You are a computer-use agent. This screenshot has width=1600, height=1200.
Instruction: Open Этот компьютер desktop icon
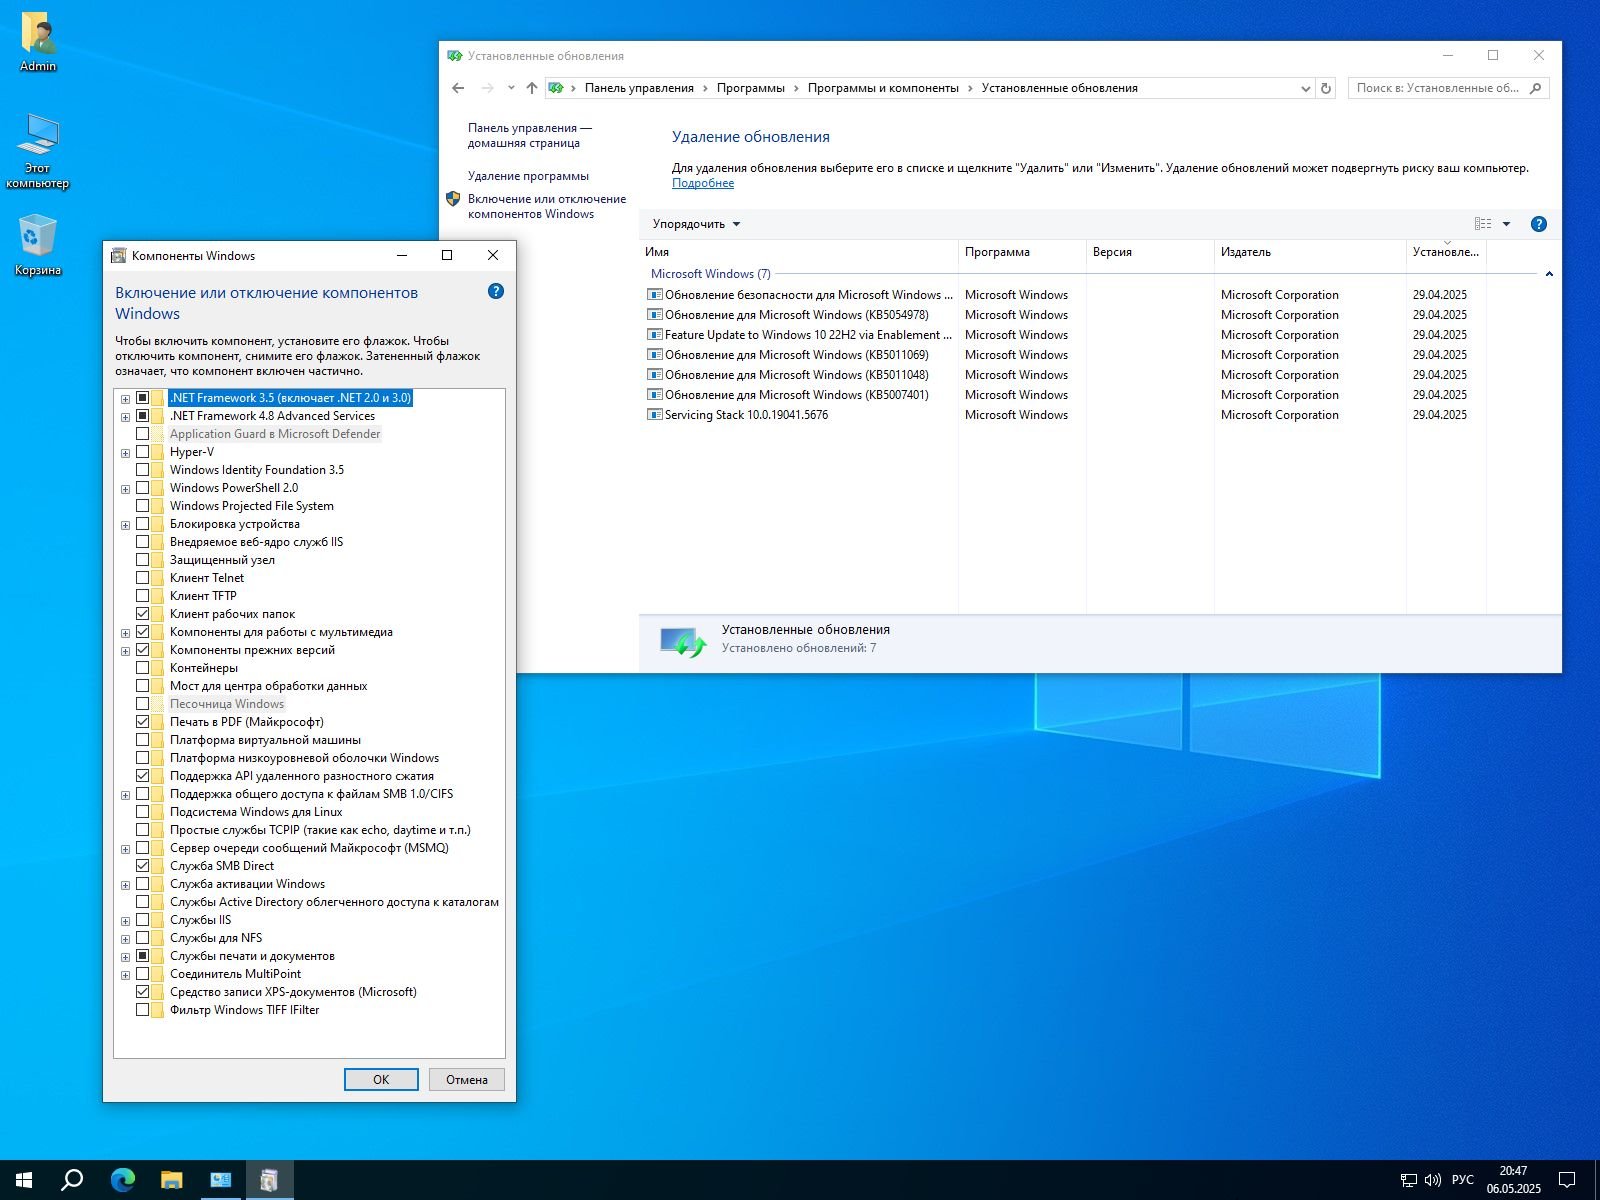point(38,150)
